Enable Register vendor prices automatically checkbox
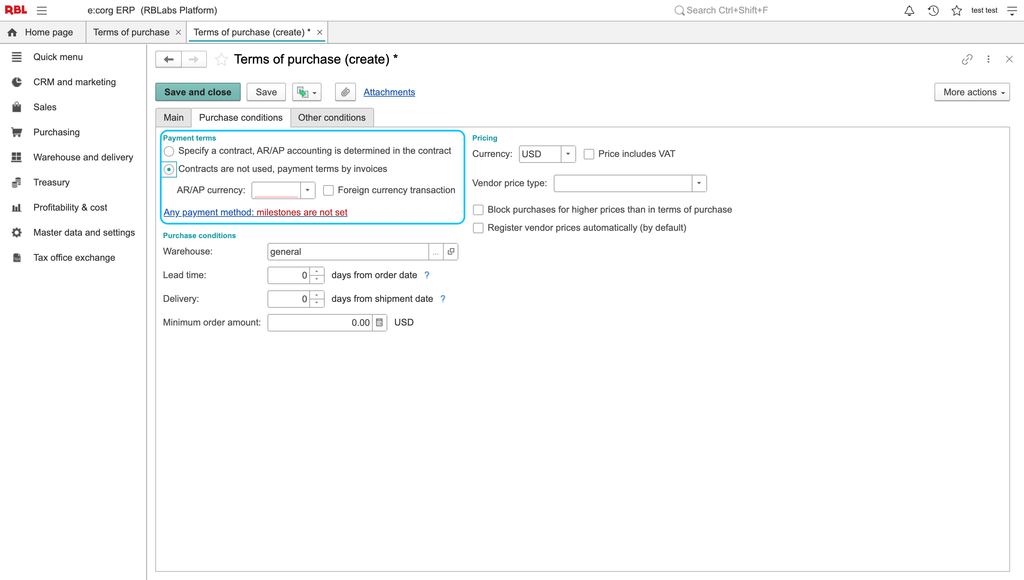This screenshot has height=580, width=1024. coord(478,228)
